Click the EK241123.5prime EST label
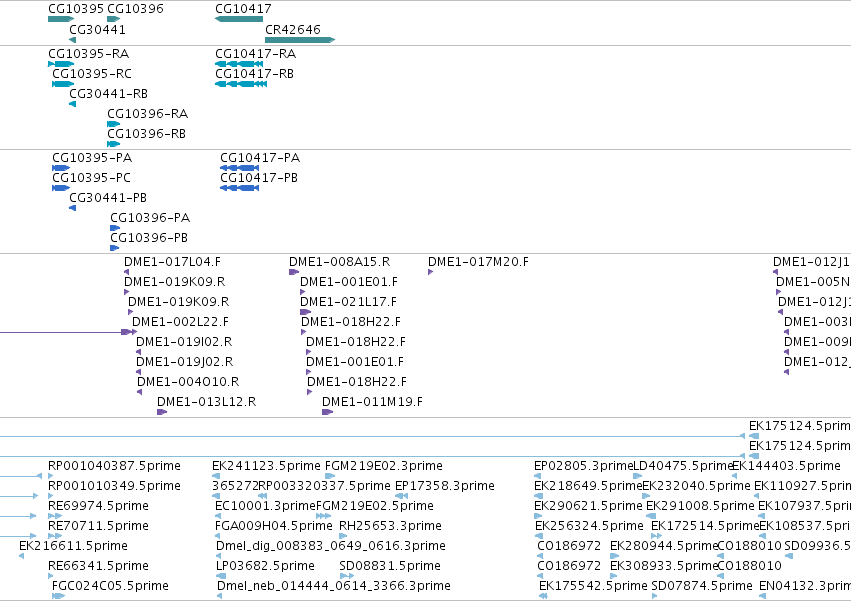The width and height of the screenshot is (851, 601). point(266,466)
